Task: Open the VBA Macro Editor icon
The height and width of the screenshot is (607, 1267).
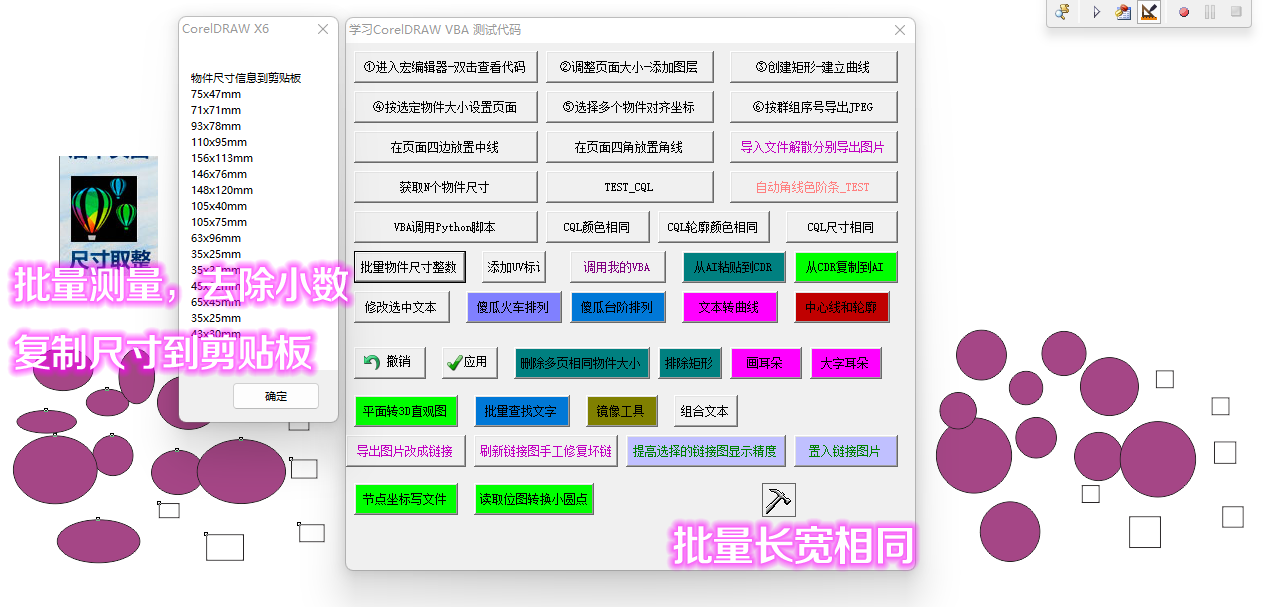Action: pos(1123,12)
